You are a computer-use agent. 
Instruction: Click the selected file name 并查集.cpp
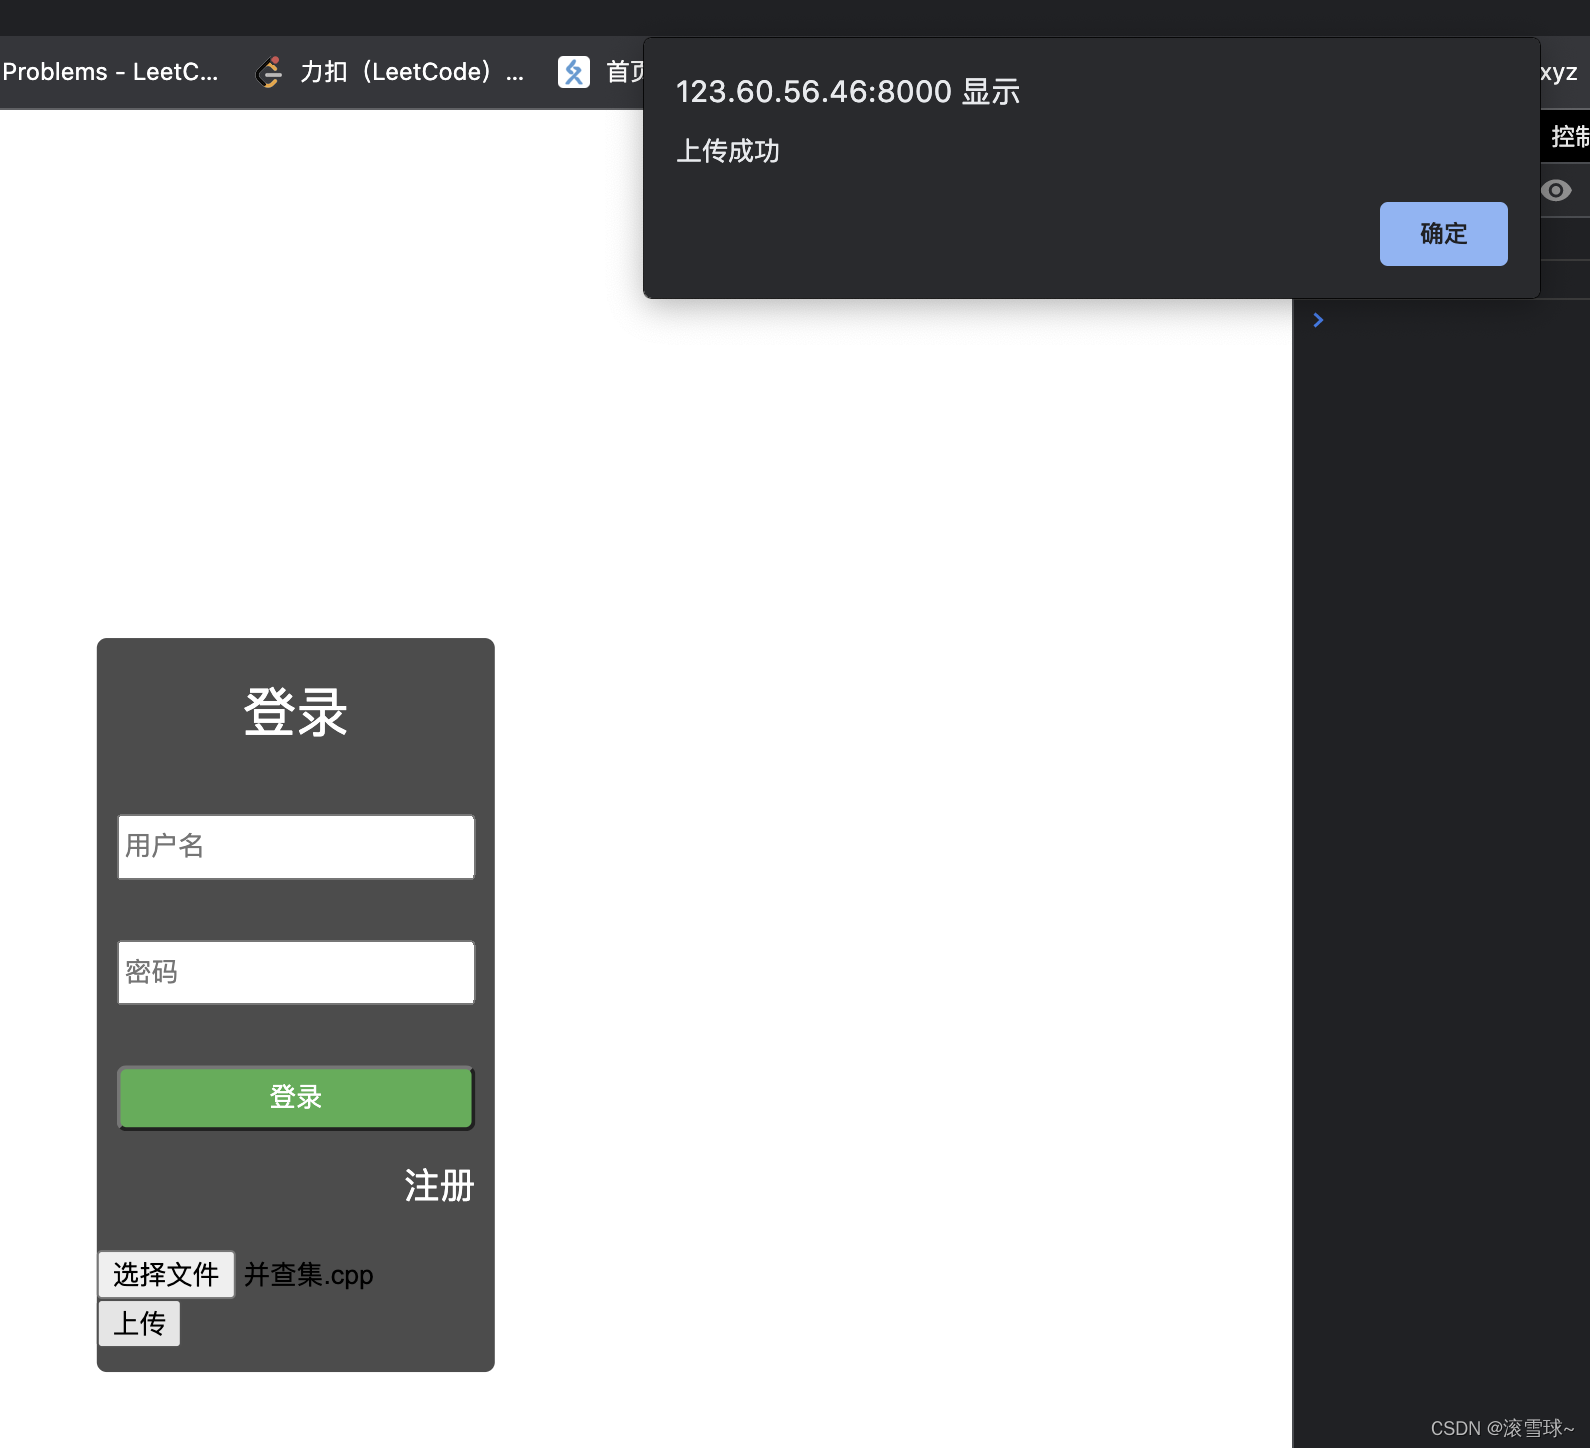tap(309, 1275)
